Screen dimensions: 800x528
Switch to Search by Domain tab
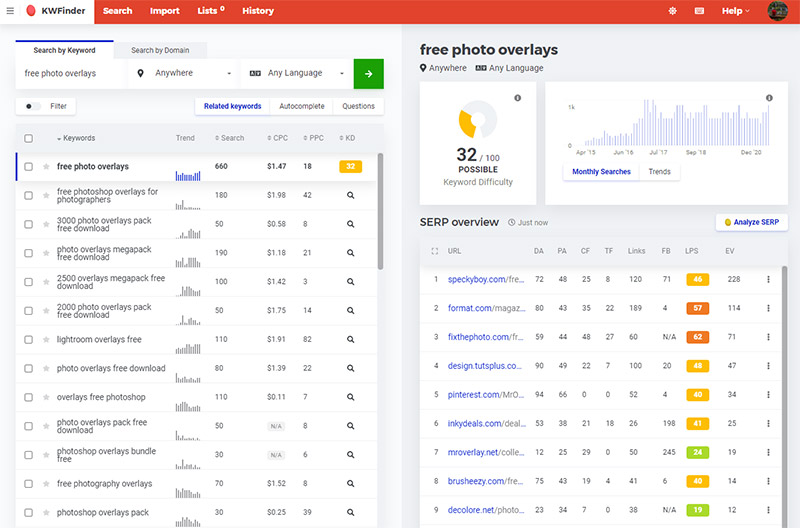(160, 51)
